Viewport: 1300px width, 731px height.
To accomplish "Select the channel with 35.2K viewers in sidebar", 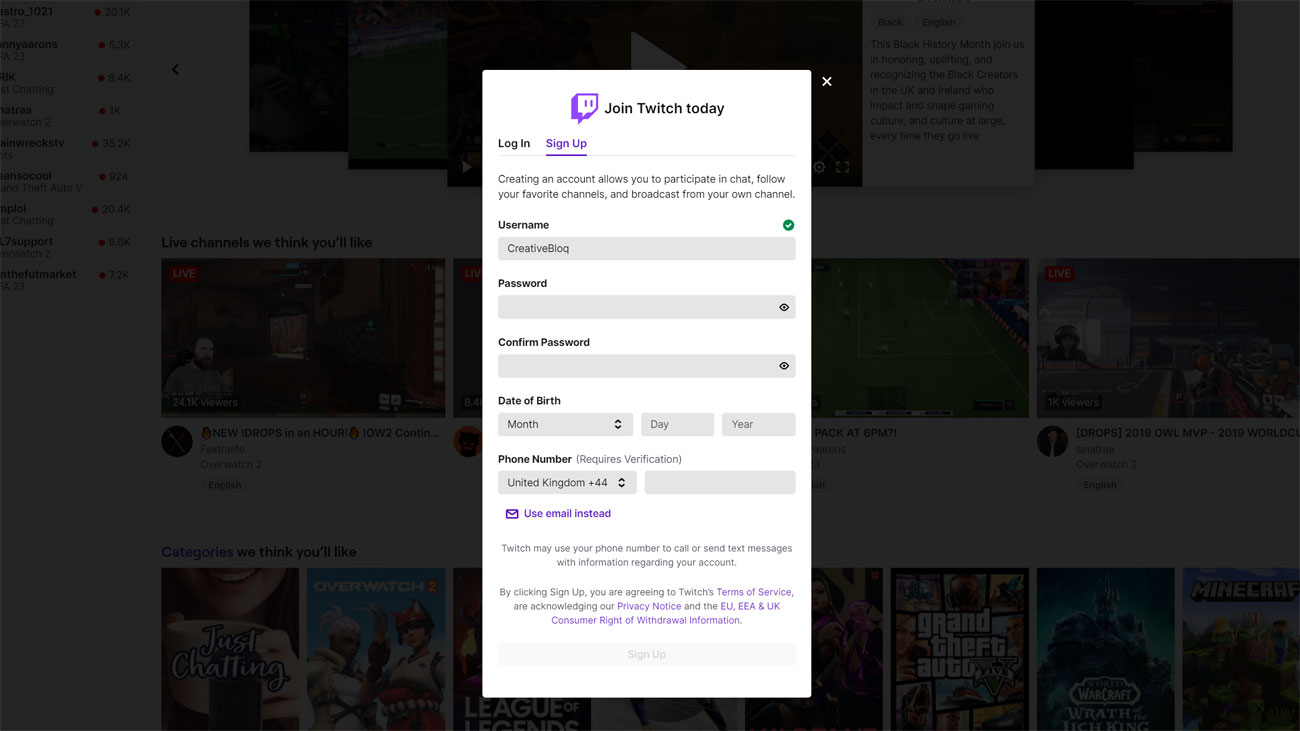I will click(65, 148).
